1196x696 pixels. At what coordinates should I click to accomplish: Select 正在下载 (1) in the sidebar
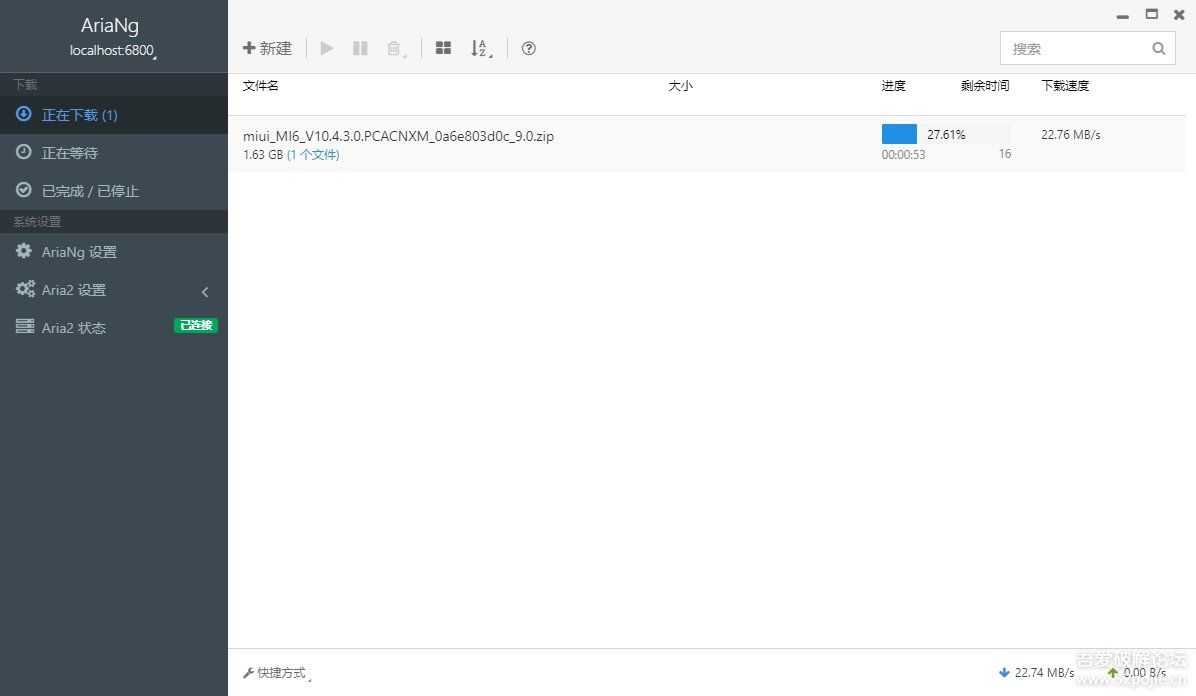pos(80,115)
